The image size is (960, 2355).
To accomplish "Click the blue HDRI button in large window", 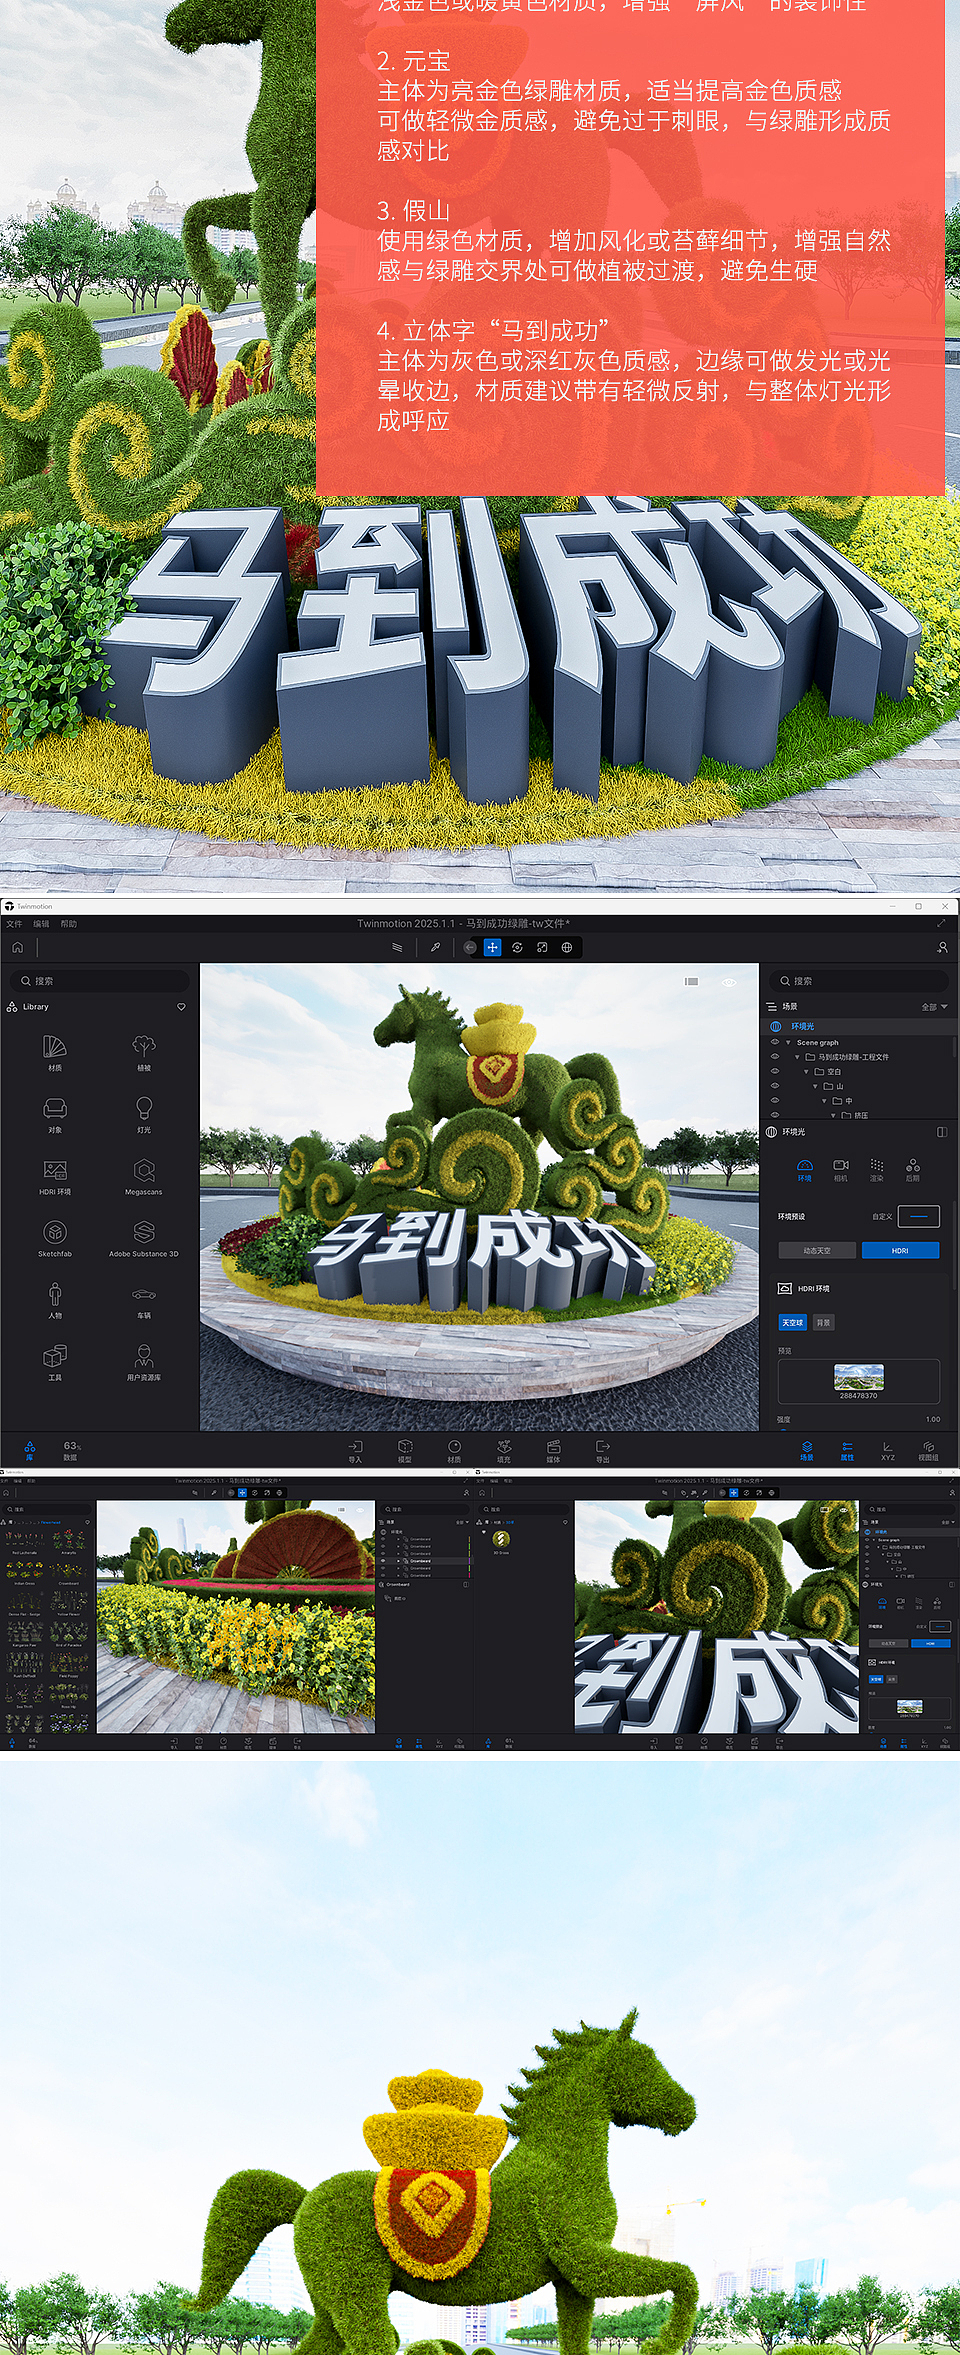I will tap(900, 1250).
